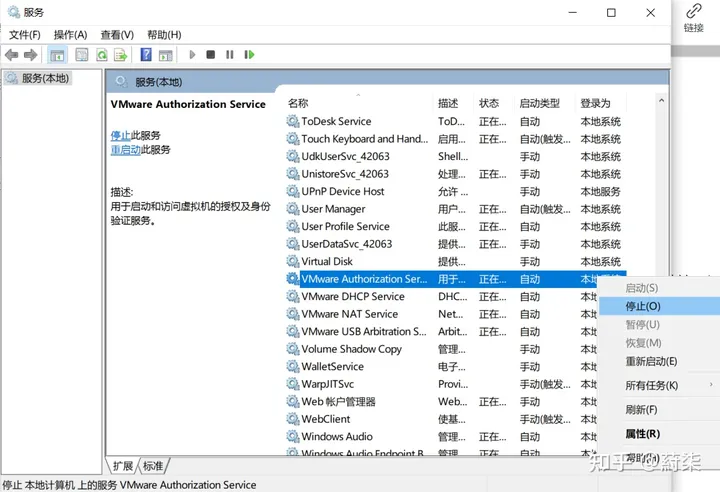This screenshot has width=720, height=492.
Task: Click the Properties sheet toolbar icon
Action: coord(82,55)
